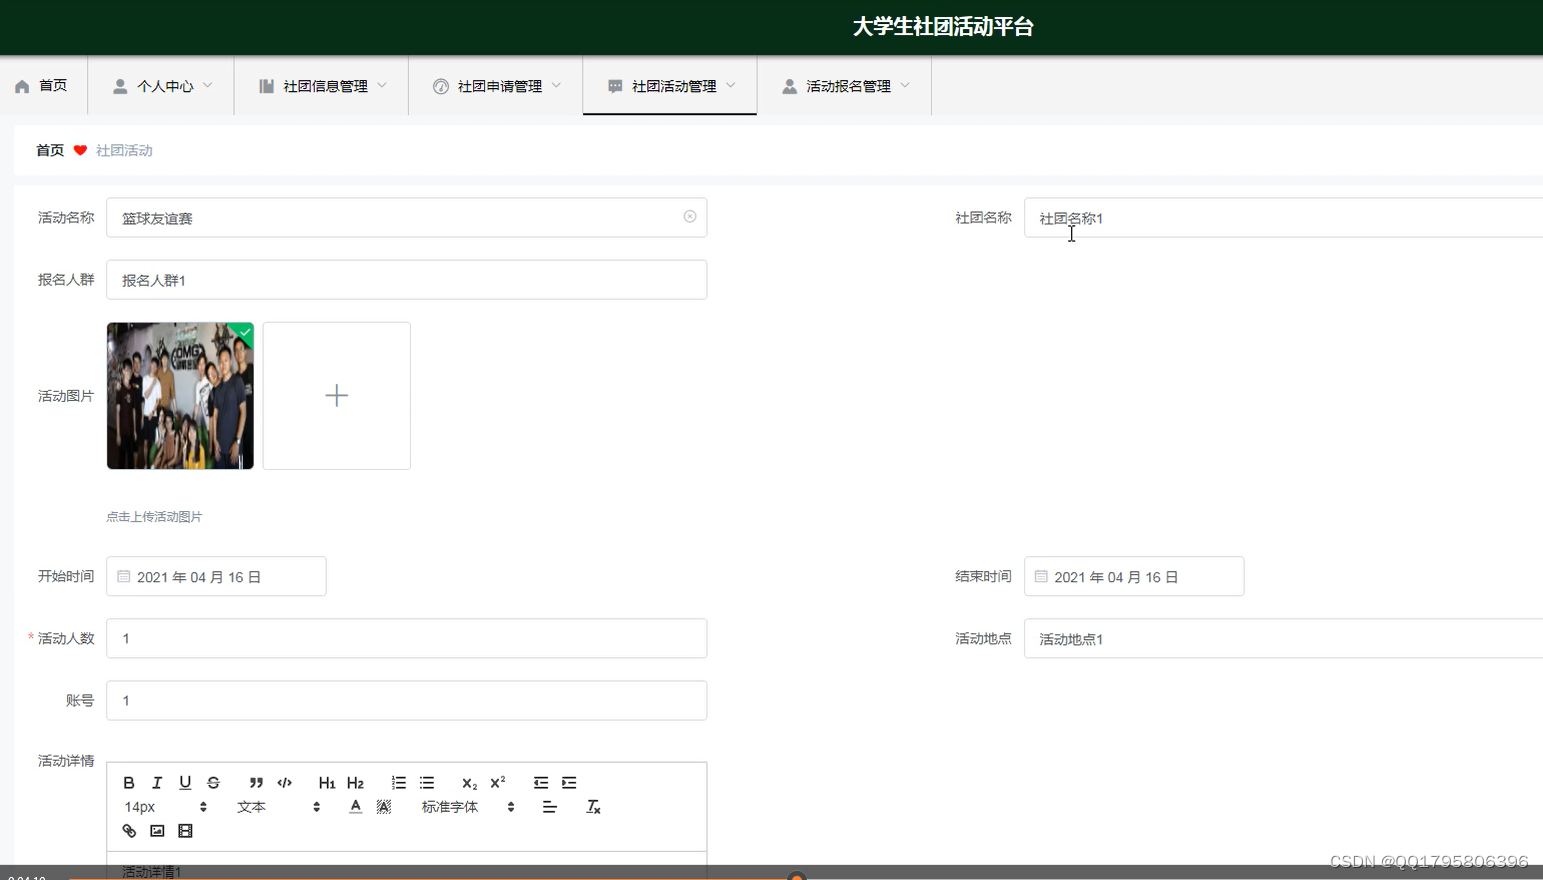Clear the 活动名称 field with the circle-x icon
1543x880 pixels.
tap(690, 217)
